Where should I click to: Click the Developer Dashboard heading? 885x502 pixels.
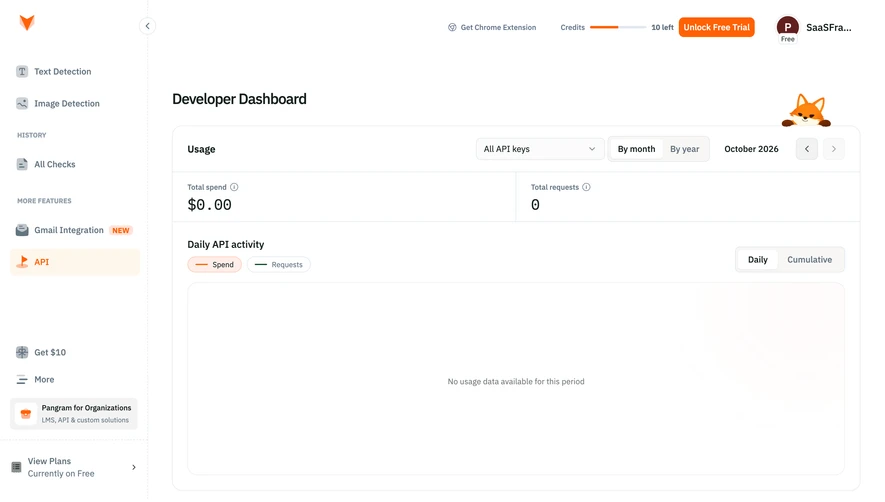click(x=239, y=99)
